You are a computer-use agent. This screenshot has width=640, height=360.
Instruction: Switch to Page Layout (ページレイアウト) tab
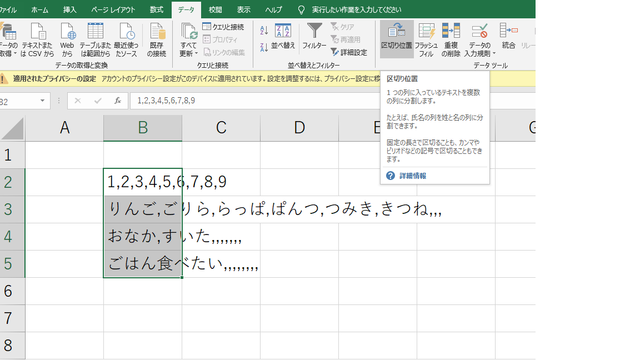(x=113, y=10)
